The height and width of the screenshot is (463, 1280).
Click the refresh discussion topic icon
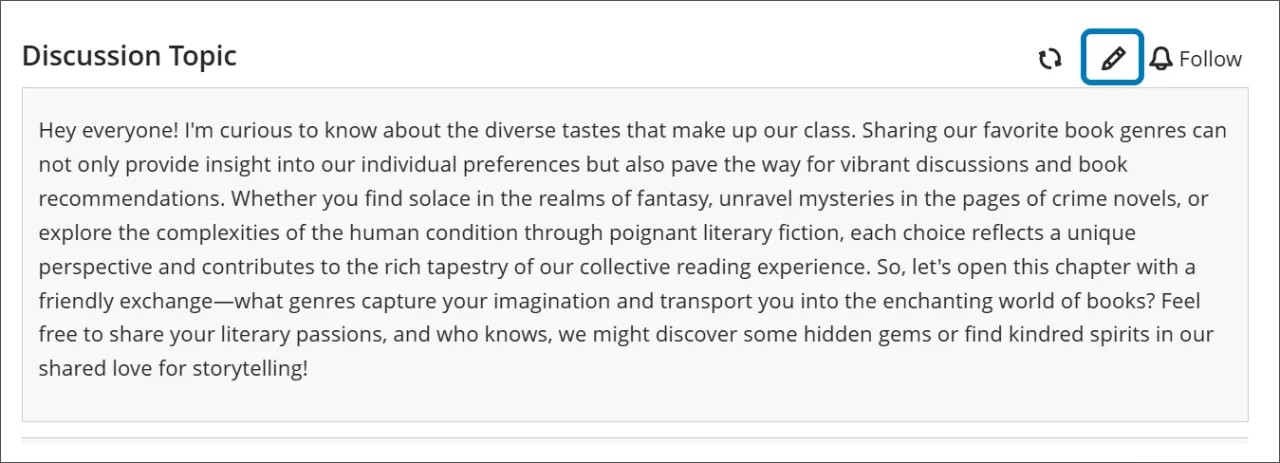tap(1049, 59)
